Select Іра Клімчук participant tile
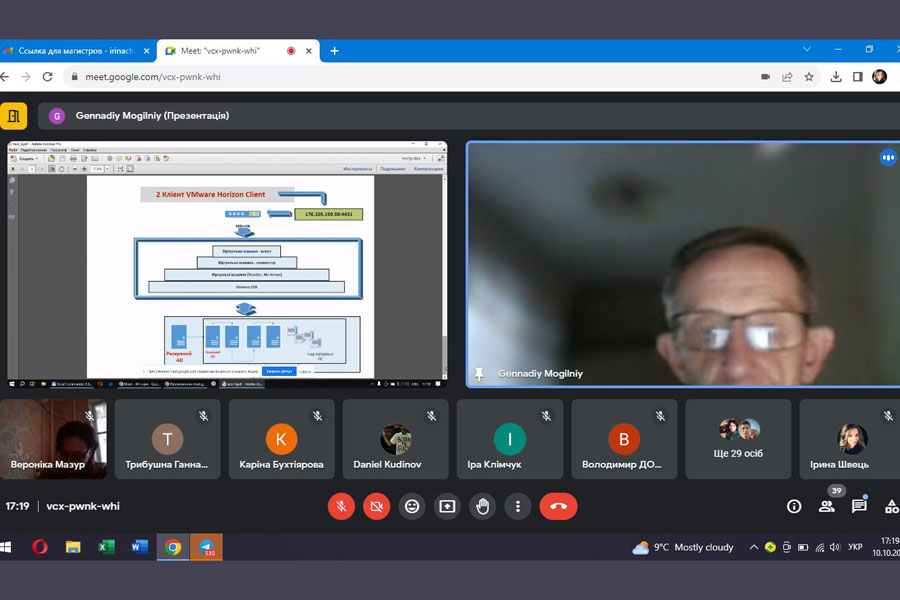Screen dimensions: 900x600 pos(510,439)
